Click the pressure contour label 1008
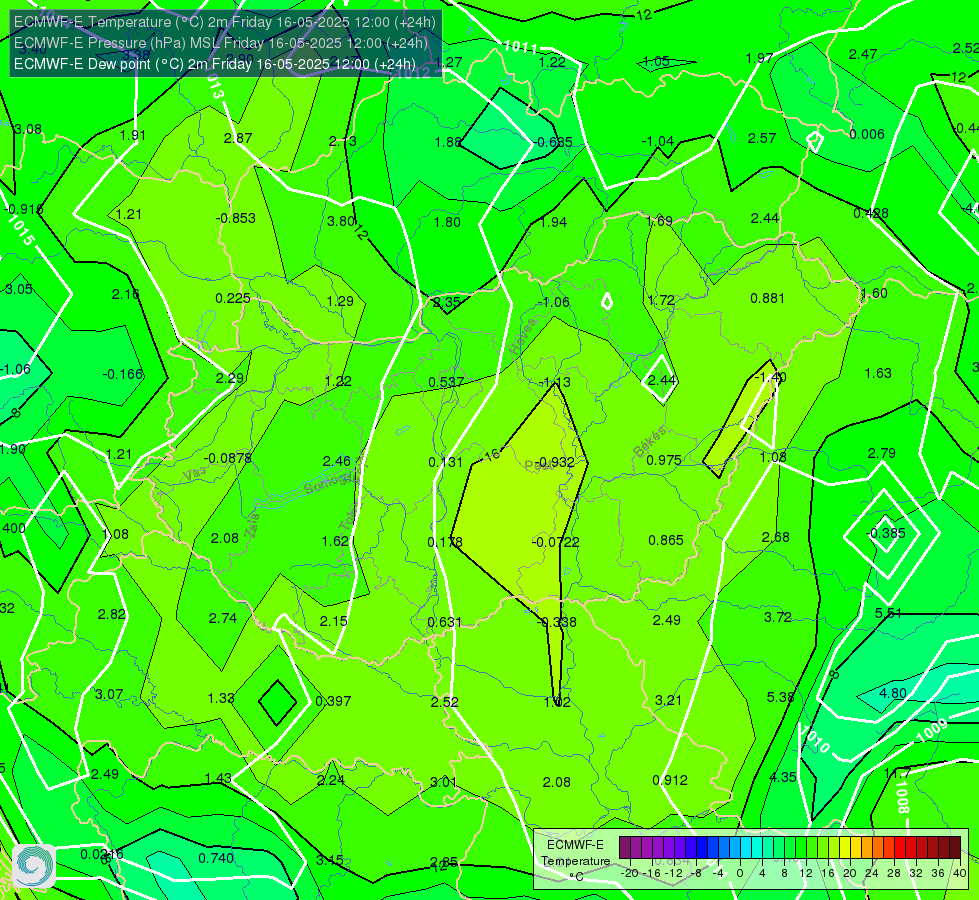Image resolution: width=979 pixels, height=900 pixels. point(902,796)
